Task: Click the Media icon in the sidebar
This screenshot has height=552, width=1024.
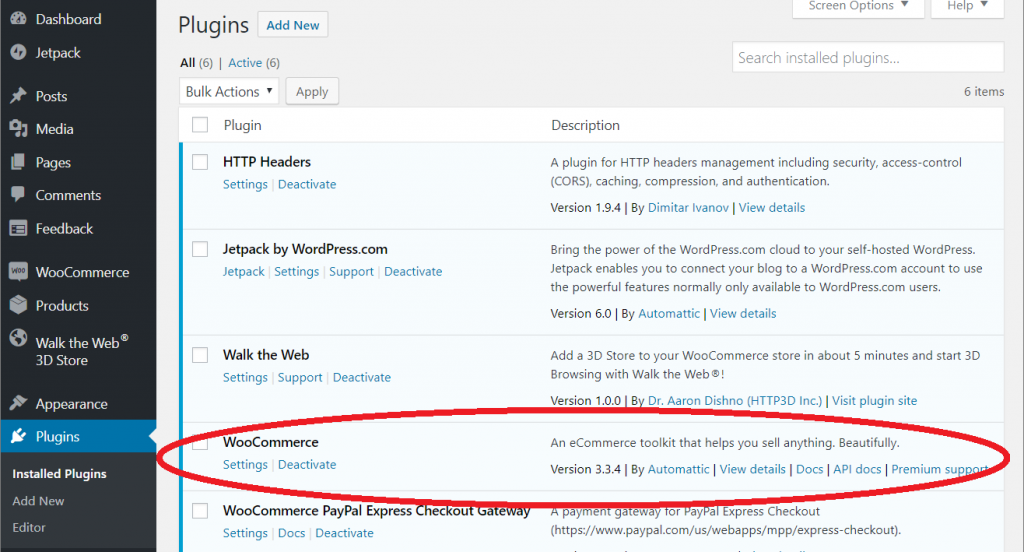Action: tap(18, 129)
